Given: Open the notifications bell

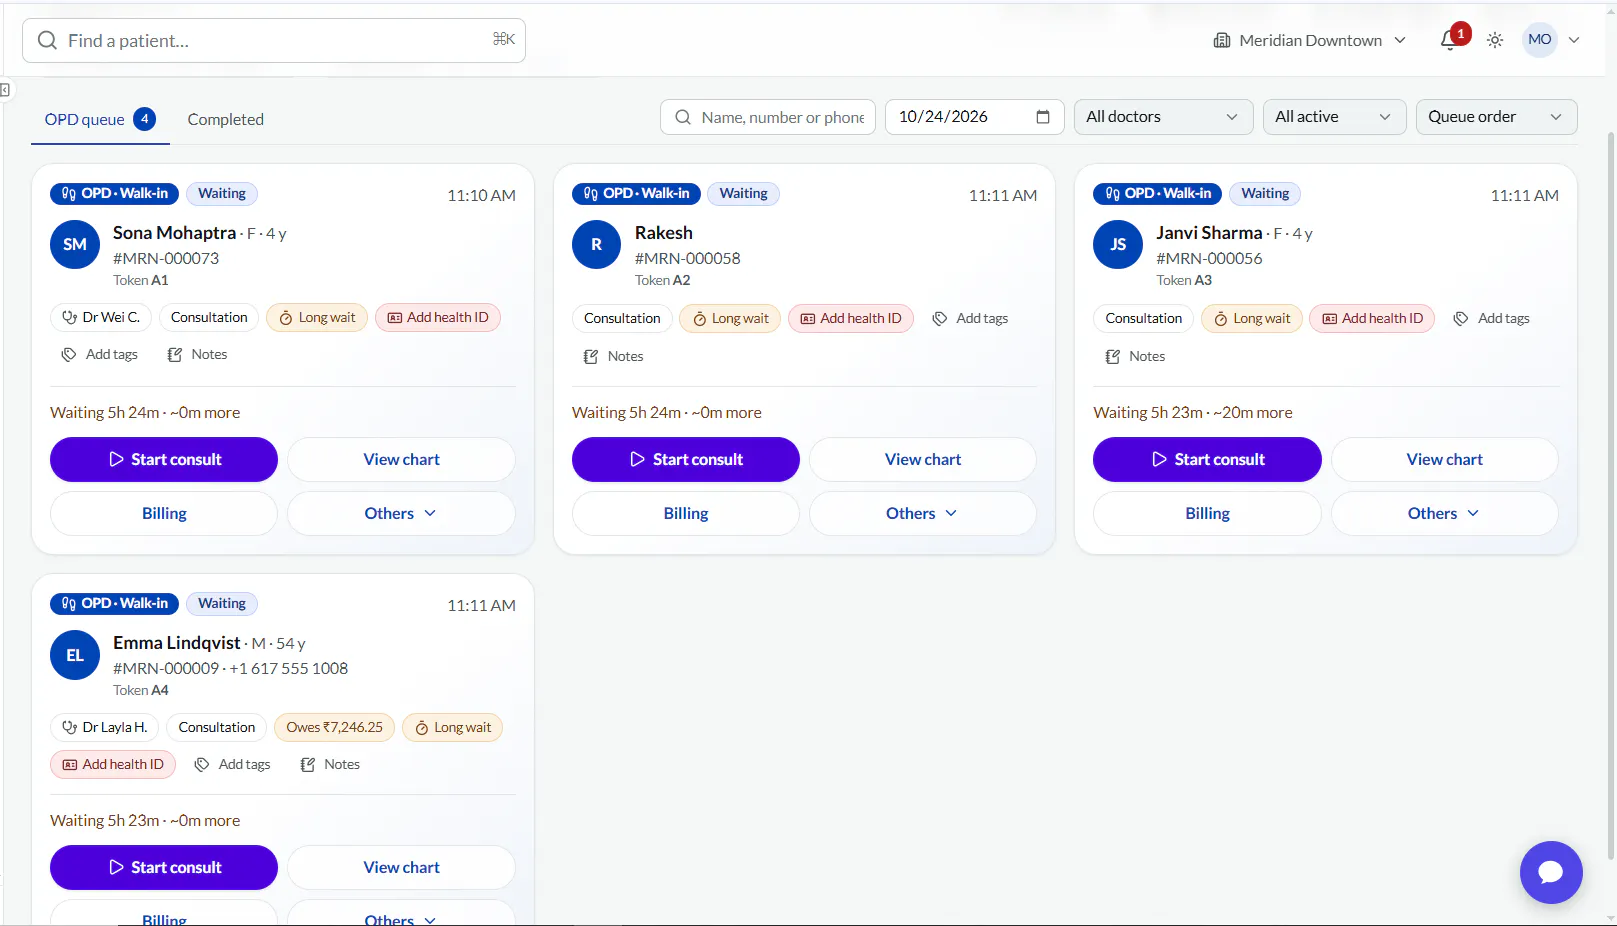Looking at the screenshot, I should coord(1449,40).
